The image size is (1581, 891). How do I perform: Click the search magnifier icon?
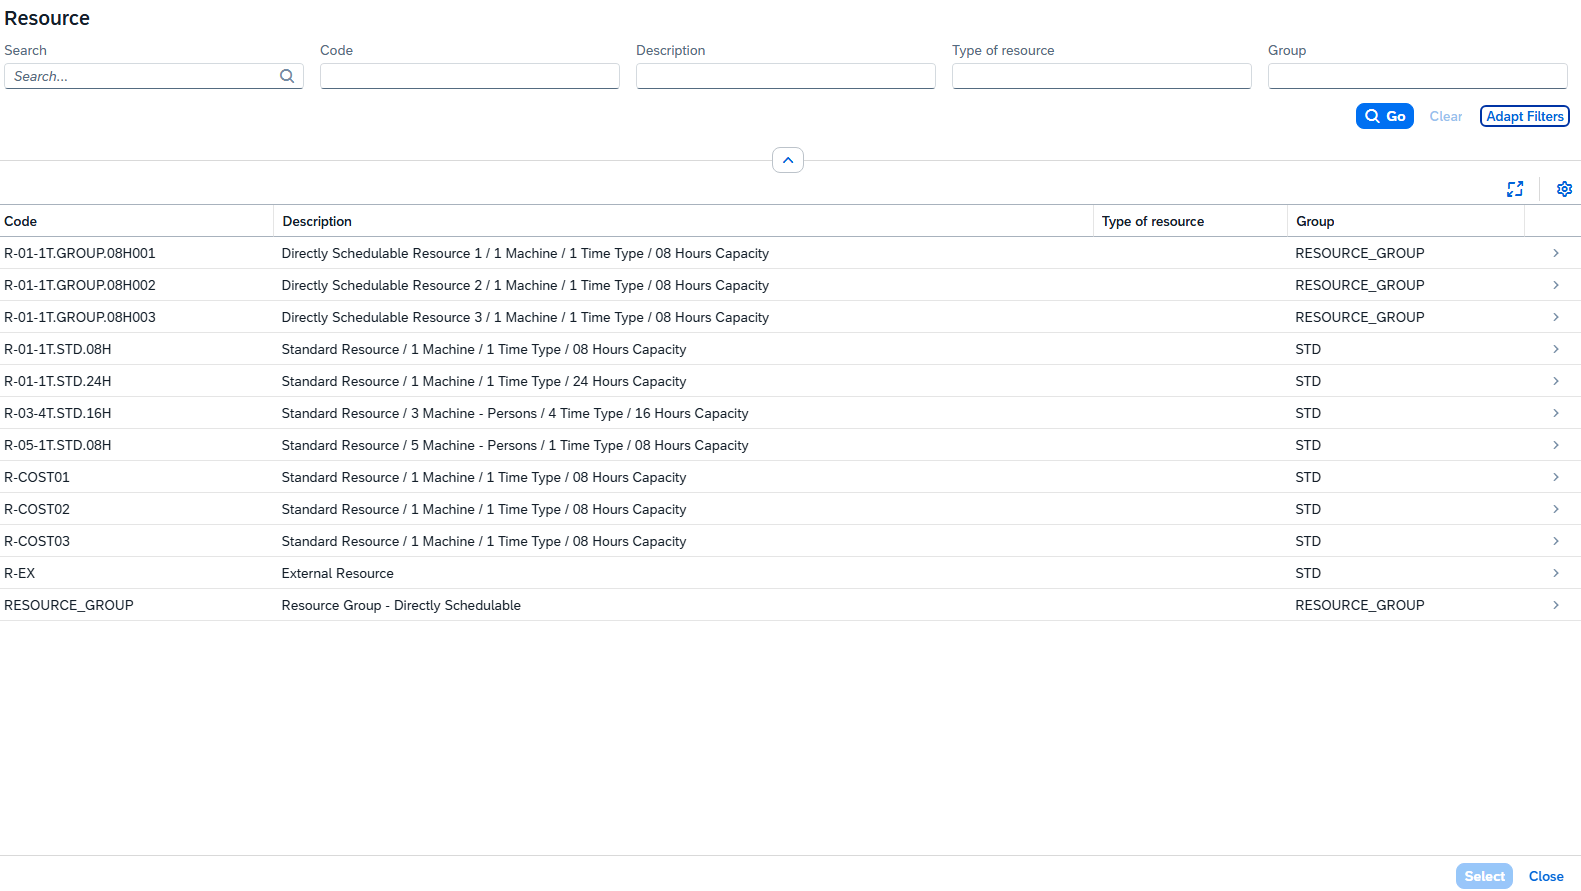(x=287, y=76)
